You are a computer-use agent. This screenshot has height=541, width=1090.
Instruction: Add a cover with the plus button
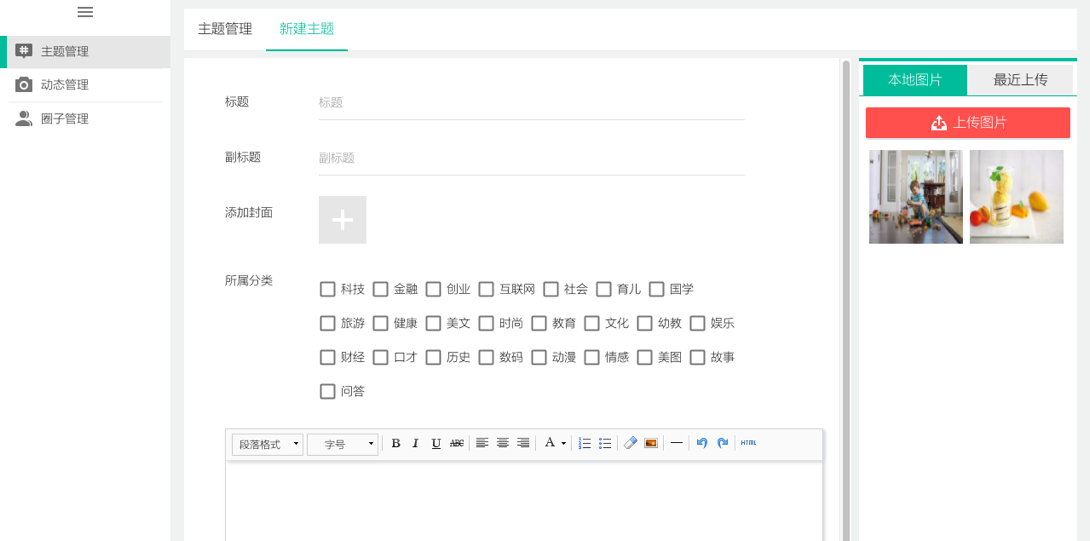point(343,220)
